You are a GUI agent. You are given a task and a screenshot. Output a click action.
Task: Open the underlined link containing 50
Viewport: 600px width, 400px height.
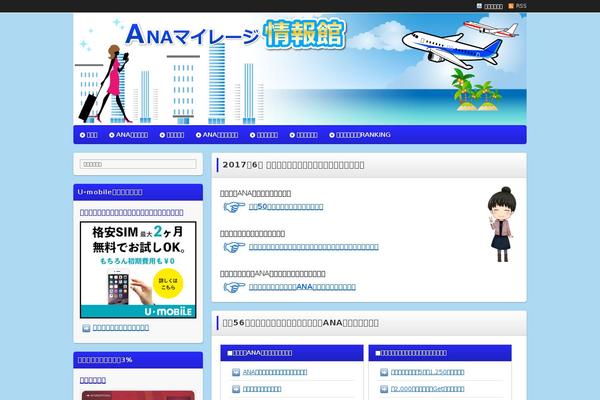click(286, 207)
